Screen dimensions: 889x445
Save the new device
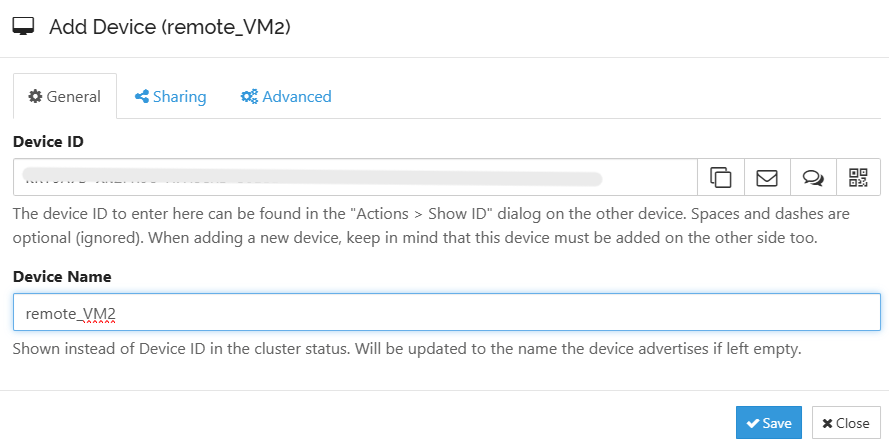pos(768,423)
